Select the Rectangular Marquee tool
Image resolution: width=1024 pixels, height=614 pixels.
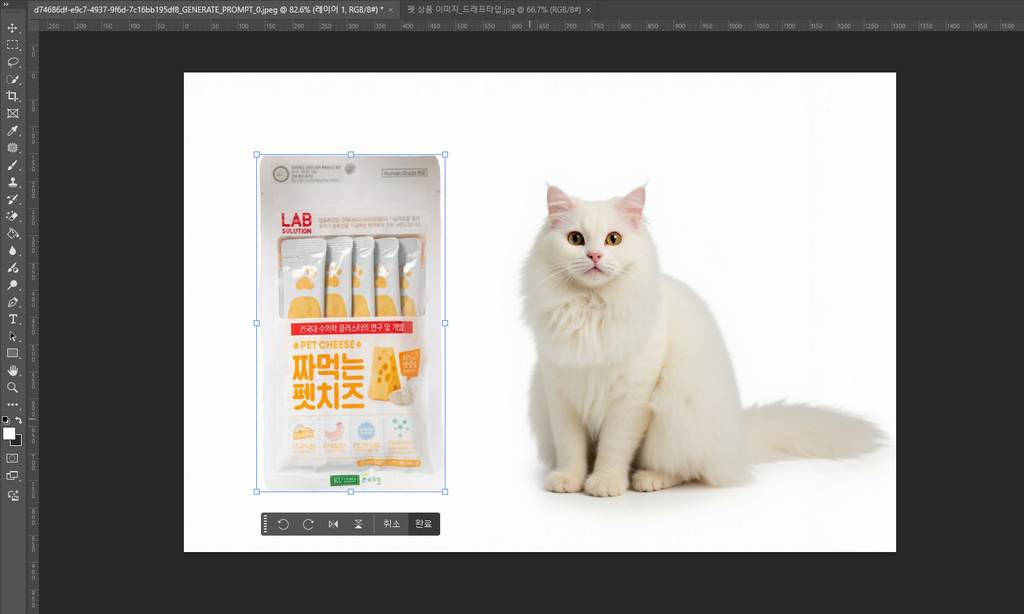12,45
